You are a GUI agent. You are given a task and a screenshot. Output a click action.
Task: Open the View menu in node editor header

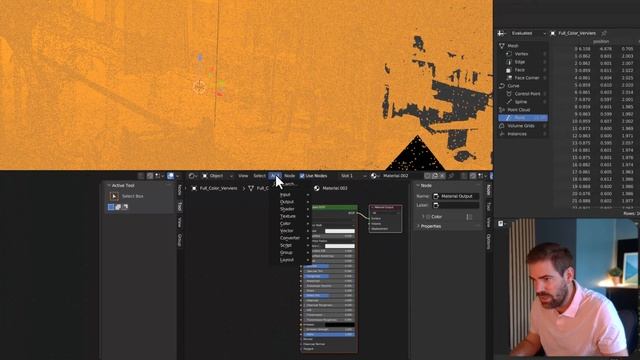[243, 176]
